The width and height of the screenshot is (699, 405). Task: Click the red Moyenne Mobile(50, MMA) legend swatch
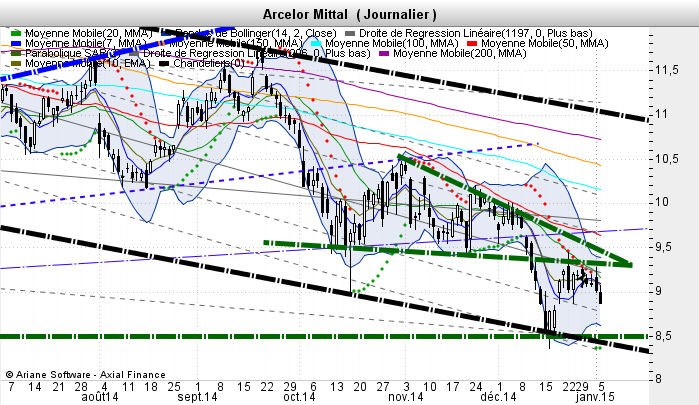tap(472, 43)
